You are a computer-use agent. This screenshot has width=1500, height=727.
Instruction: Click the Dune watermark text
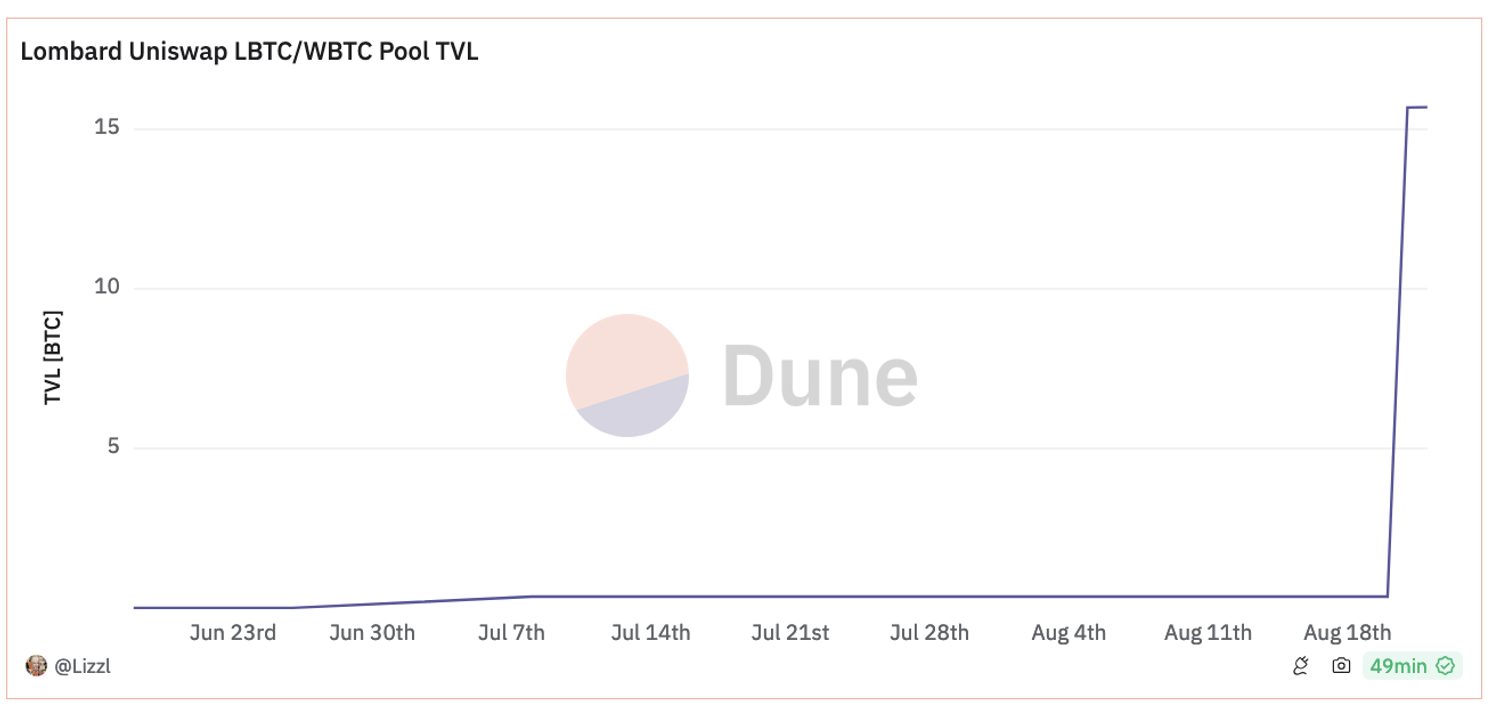coord(819,375)
